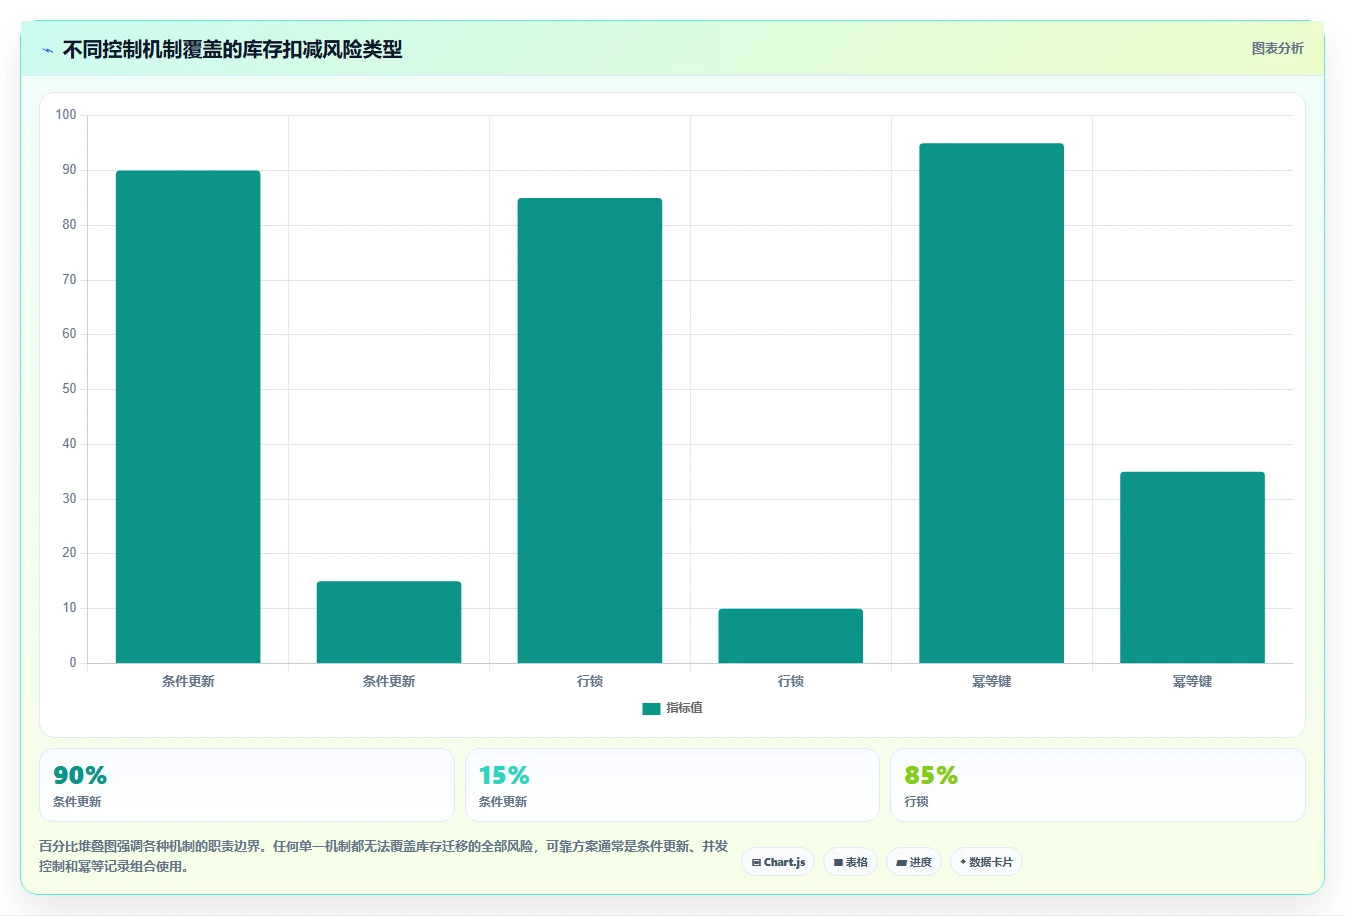Click the 图表分析 label in the header
1345x916 pixels.
coord(1277,48)
